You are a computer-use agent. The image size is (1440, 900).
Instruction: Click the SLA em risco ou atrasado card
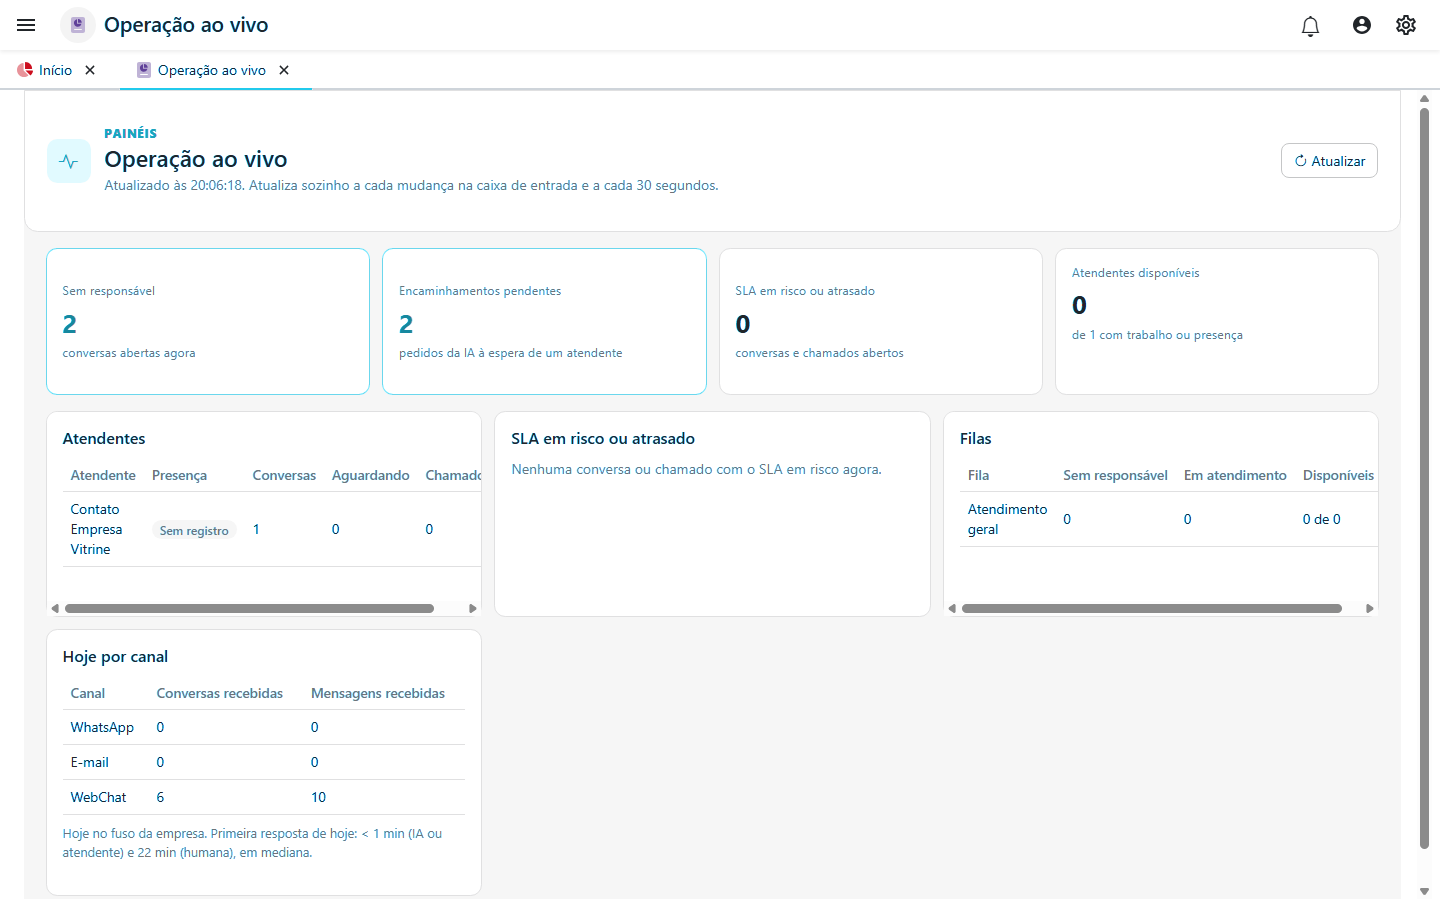tap(880, 321)
